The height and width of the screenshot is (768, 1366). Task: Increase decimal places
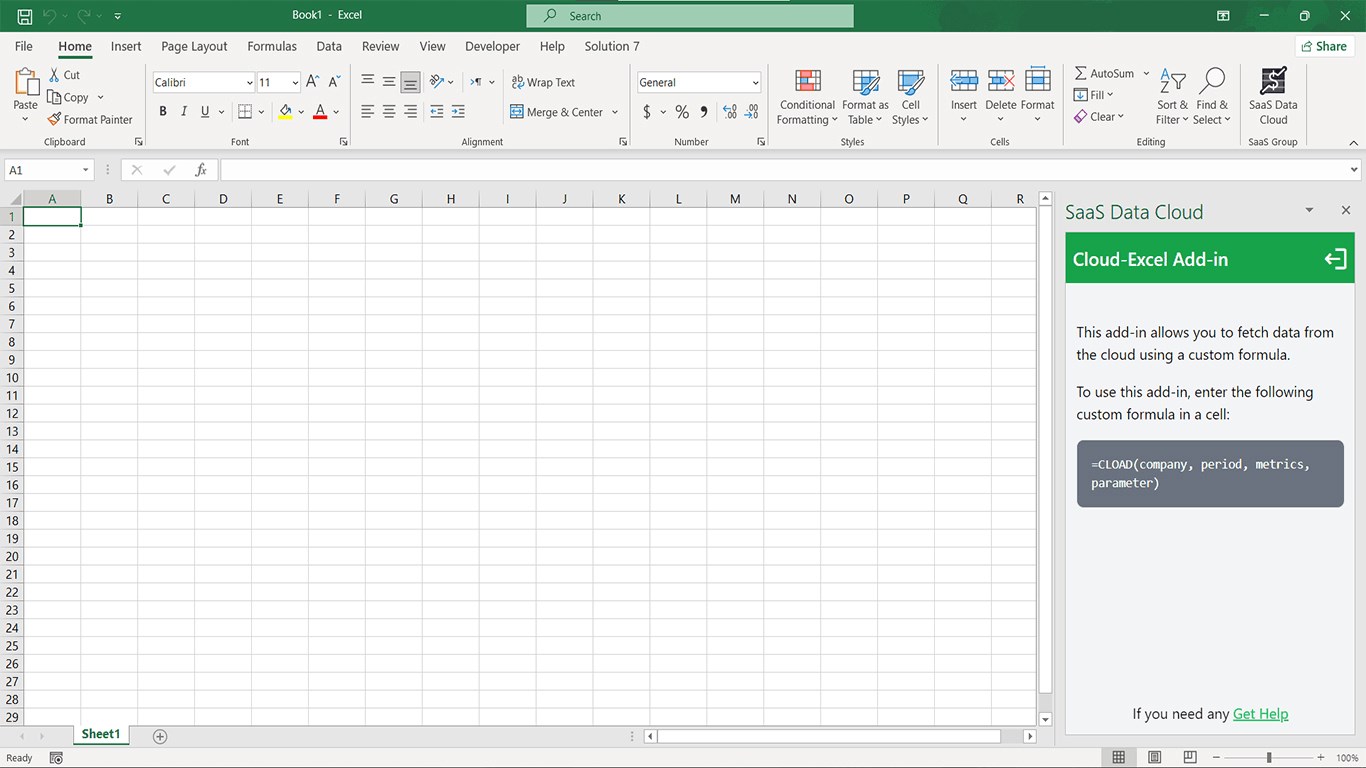point(730,112)
